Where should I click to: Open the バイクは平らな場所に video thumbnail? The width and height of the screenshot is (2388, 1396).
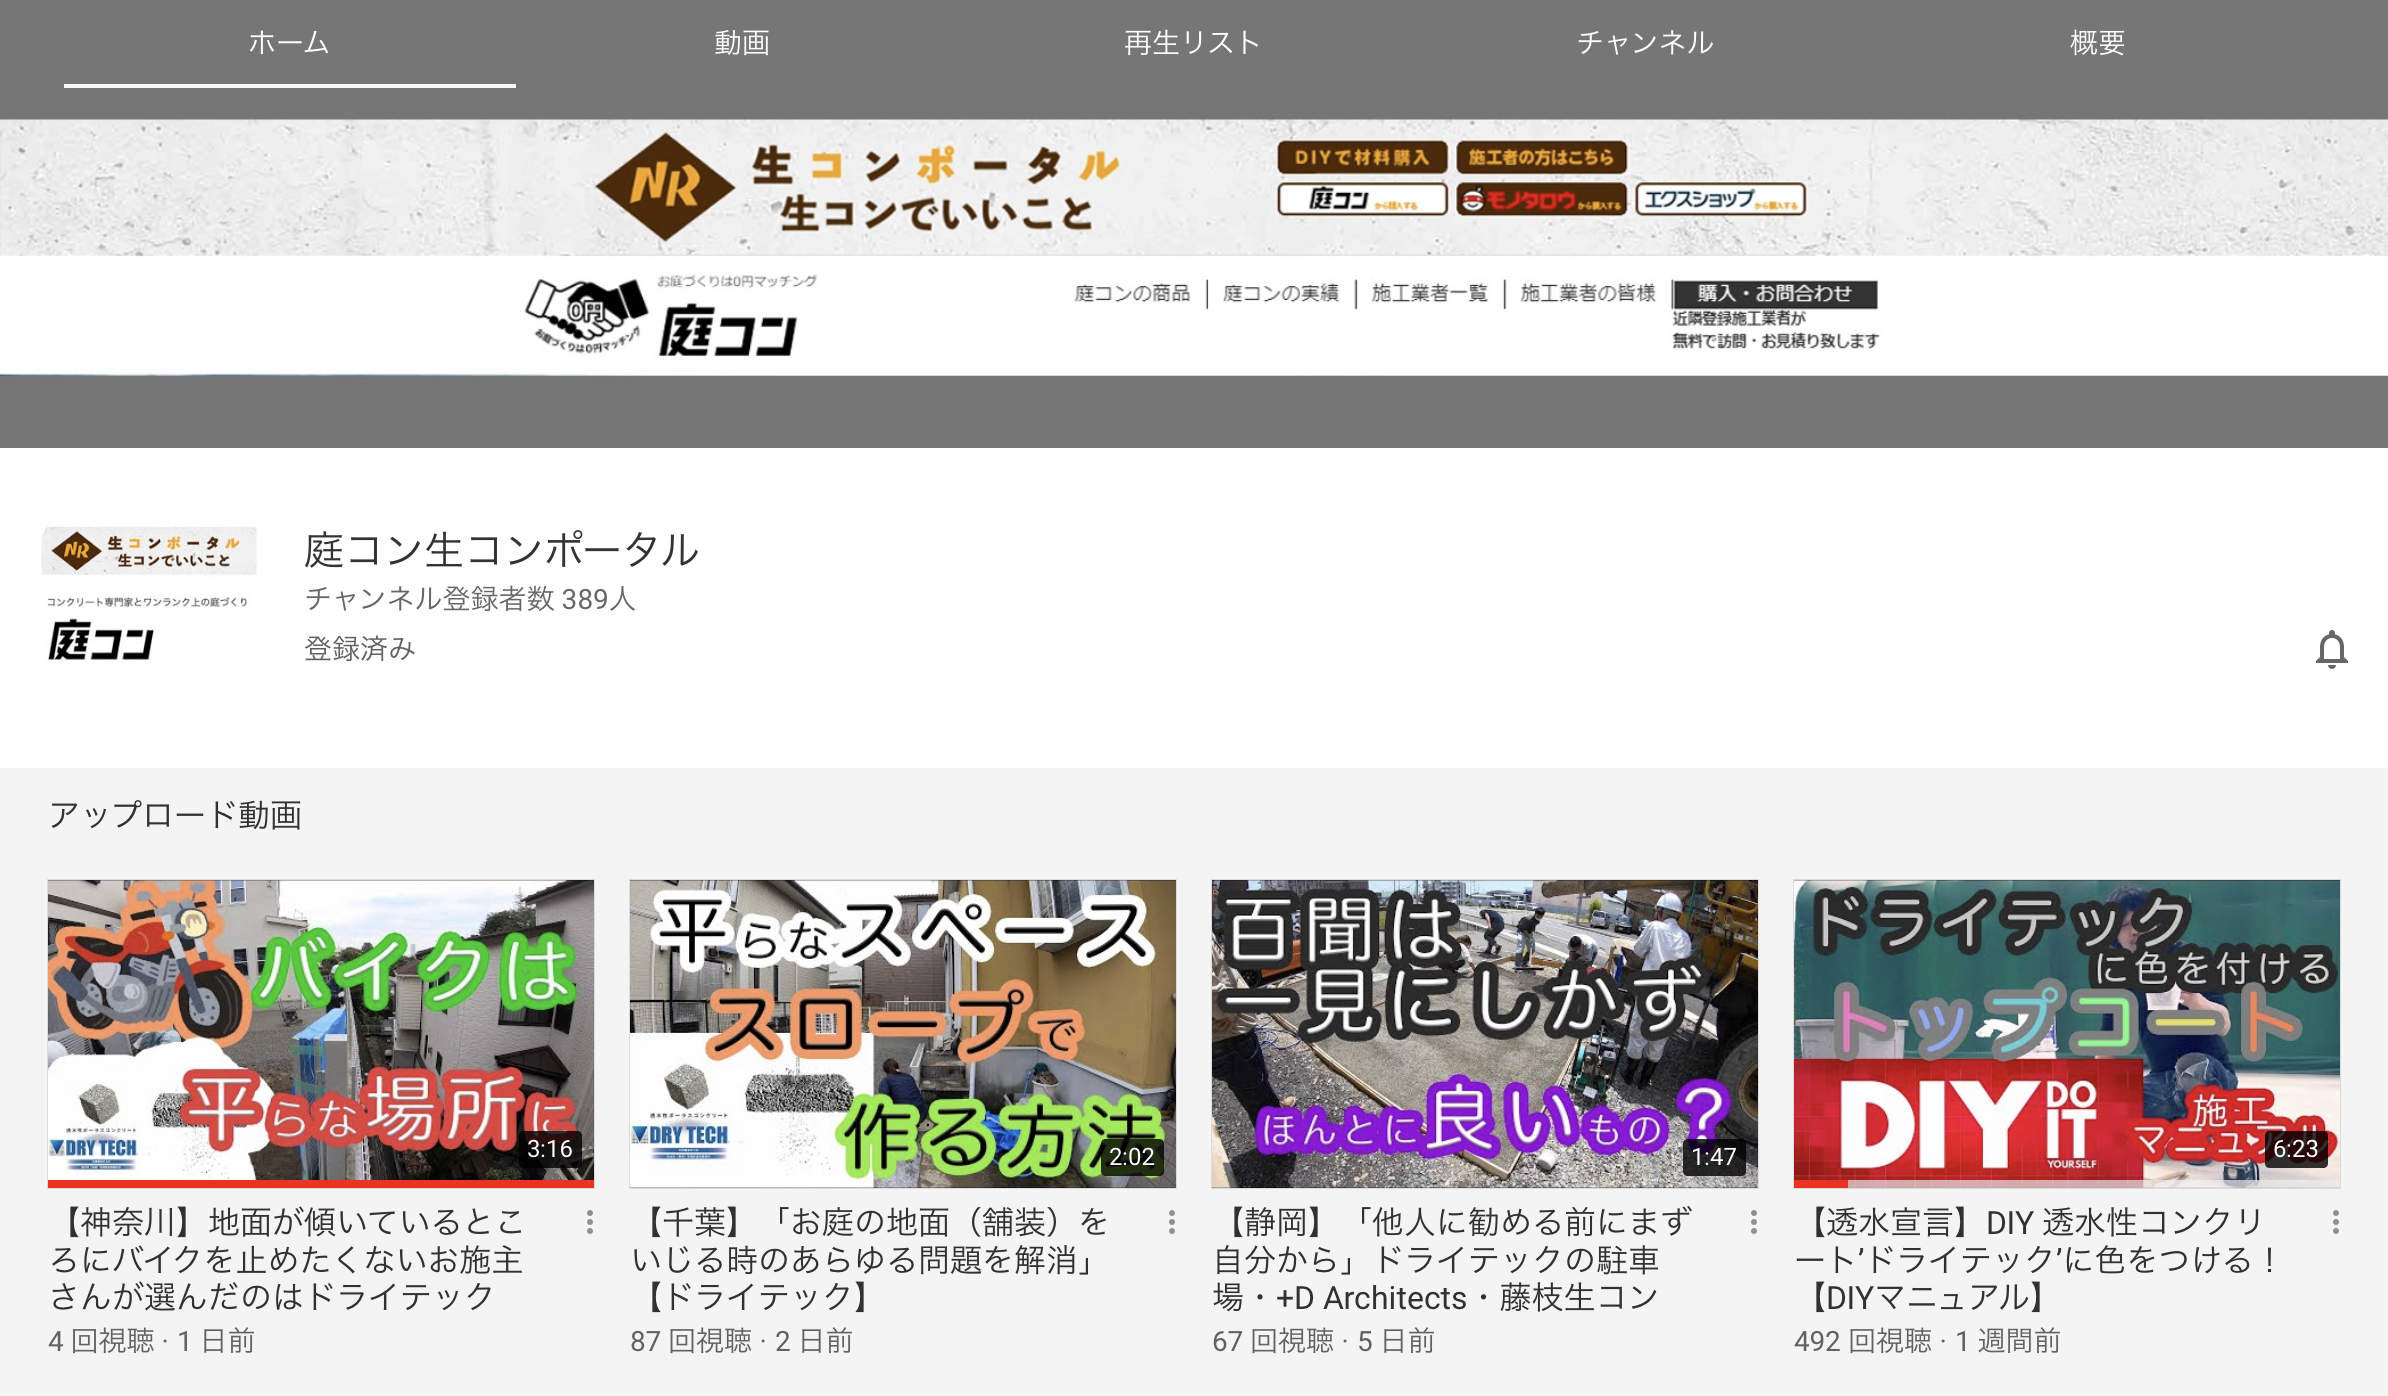tap(320, 1033)
